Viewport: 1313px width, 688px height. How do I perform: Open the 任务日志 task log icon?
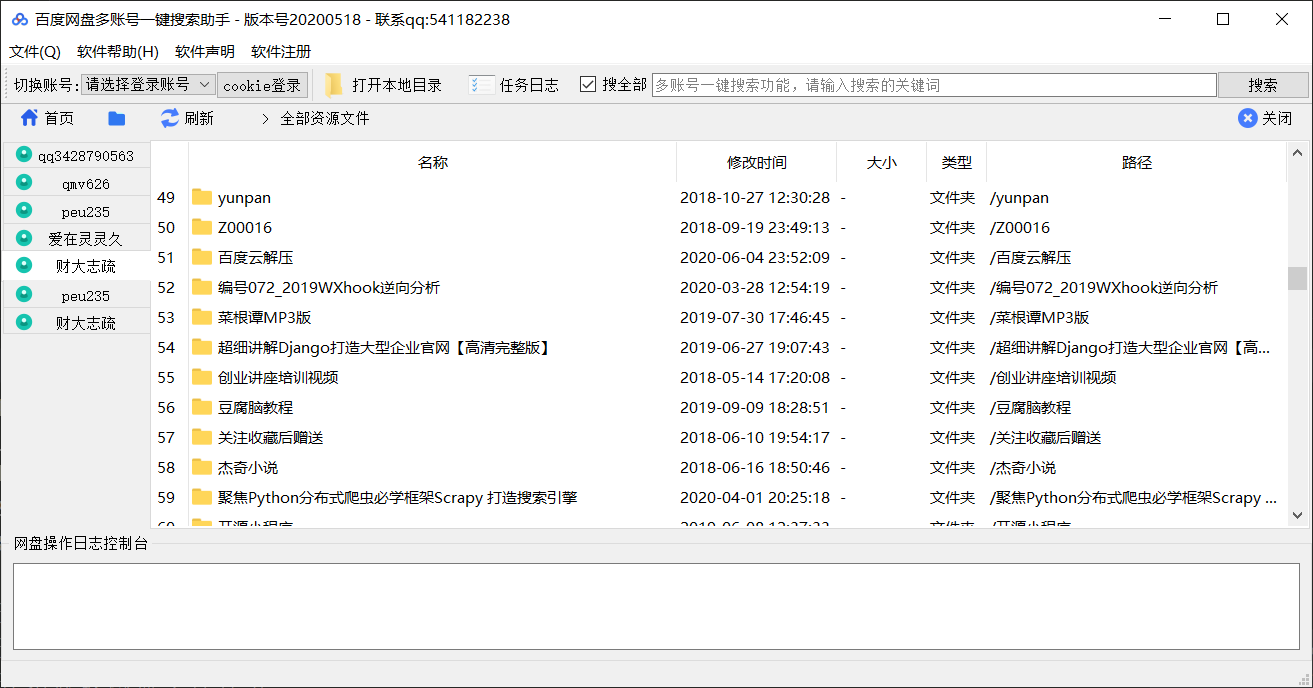pos(480,84)
